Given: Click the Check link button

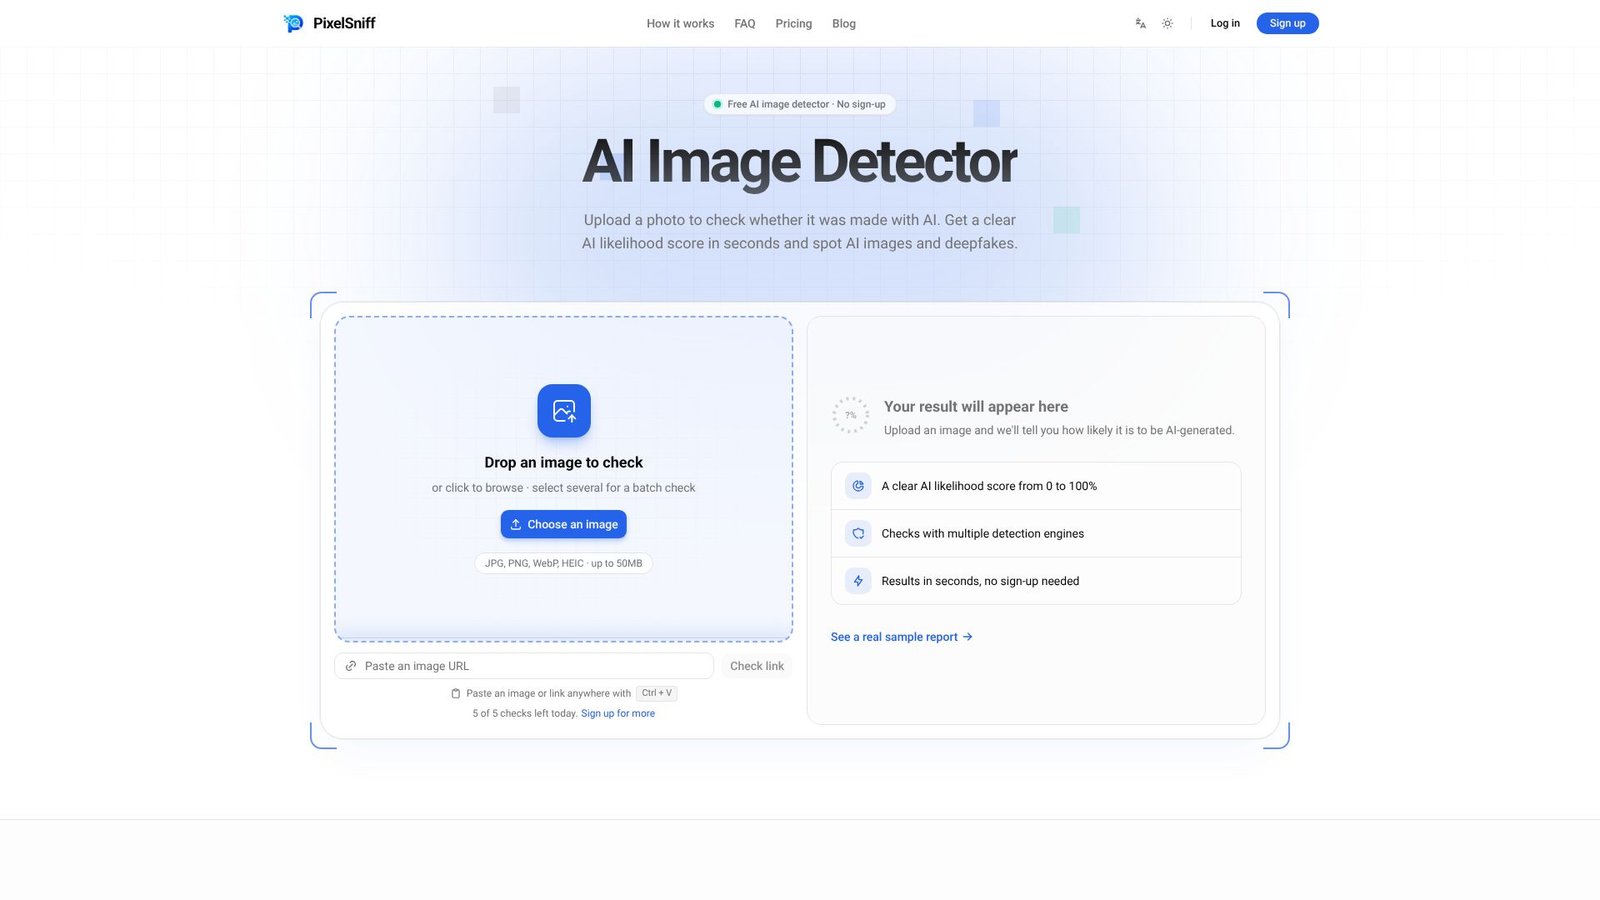Looking at the screenshot, I should coord(757,666).
